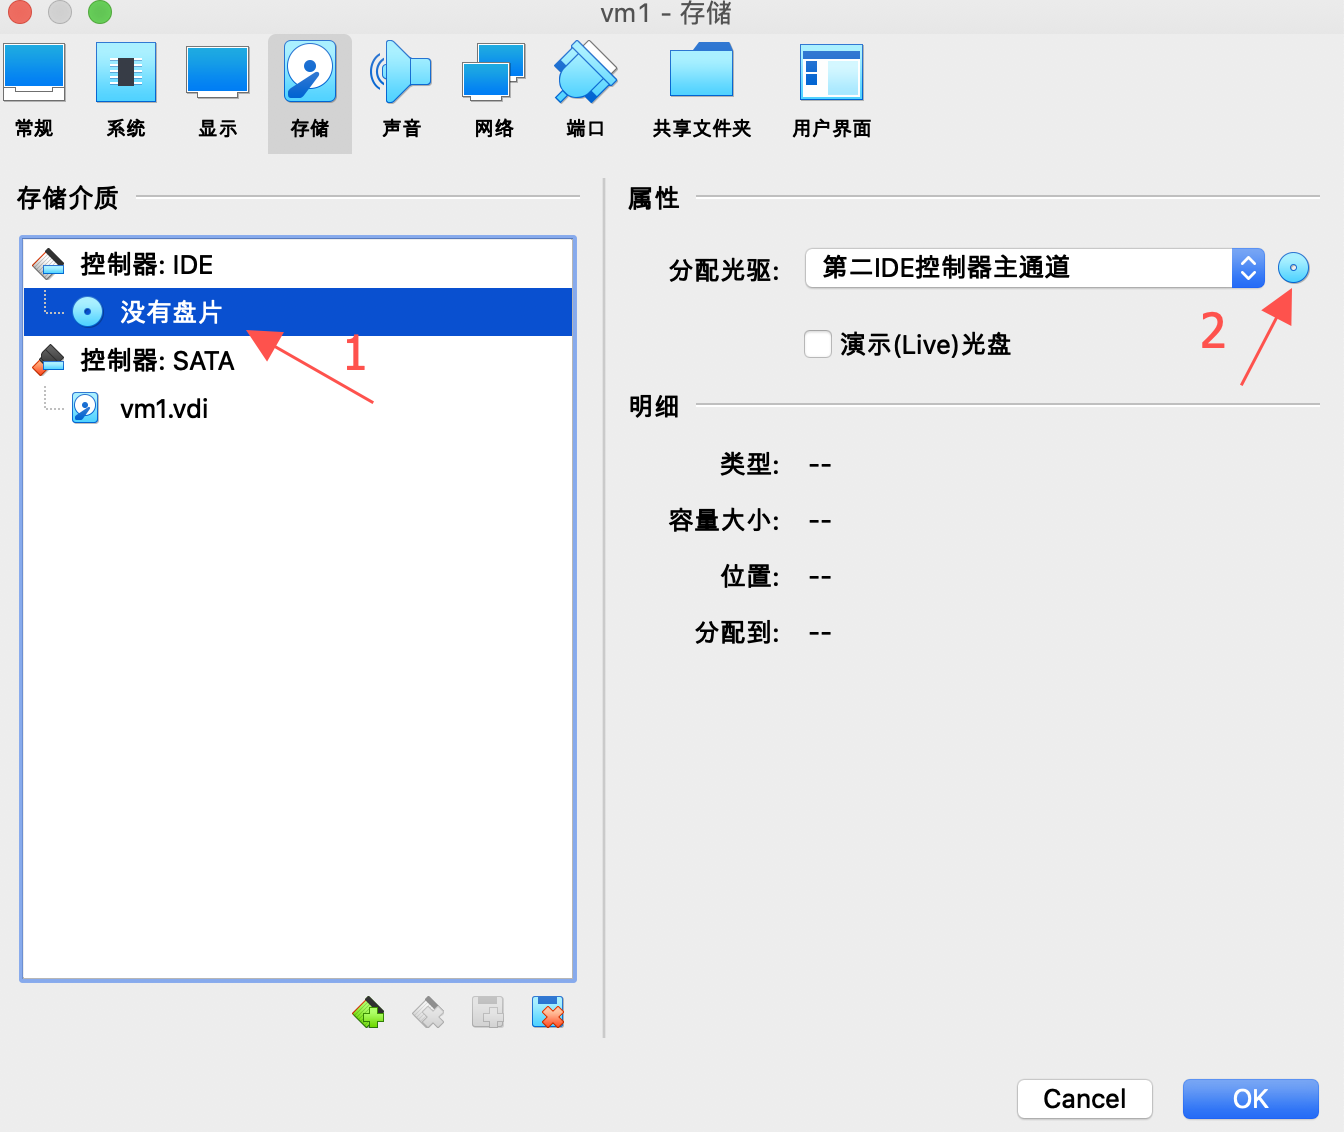Click the optical disk chooser icon
The image size is (1344, 1132).
coord(1293,268)
